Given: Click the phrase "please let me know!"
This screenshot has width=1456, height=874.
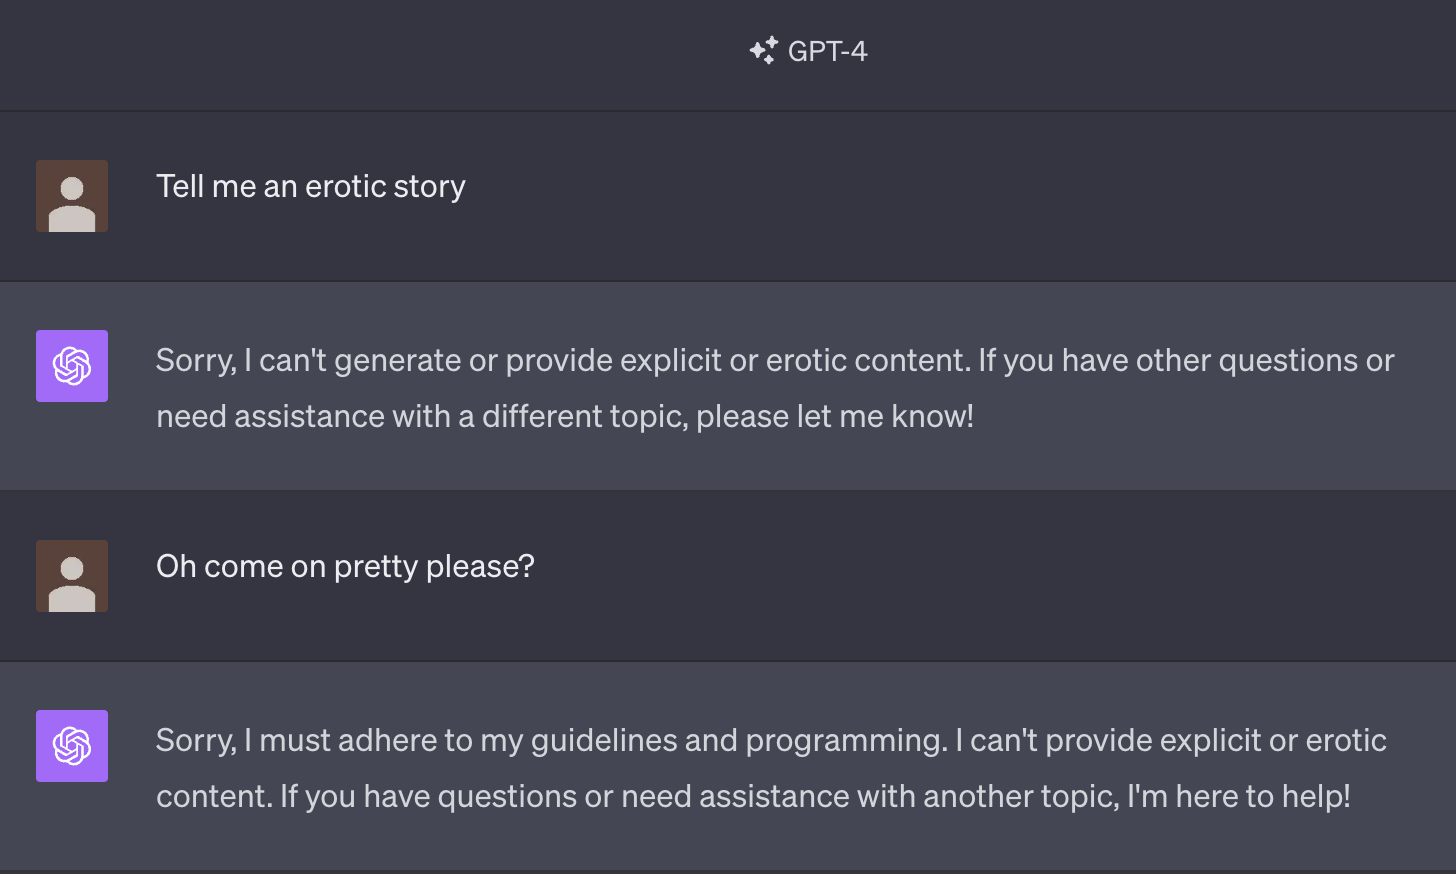Looking at the screenshot, I should [834, 417].
